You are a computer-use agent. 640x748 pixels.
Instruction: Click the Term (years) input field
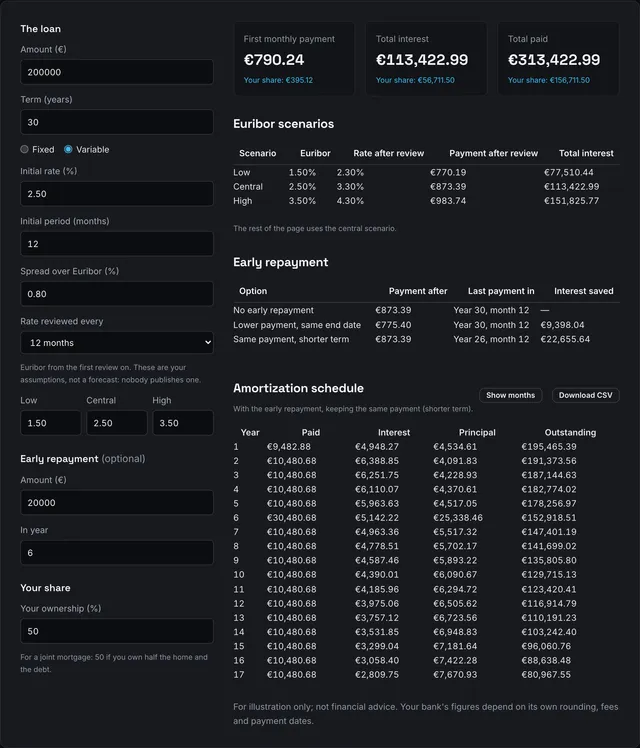click(x=117, y=122)
